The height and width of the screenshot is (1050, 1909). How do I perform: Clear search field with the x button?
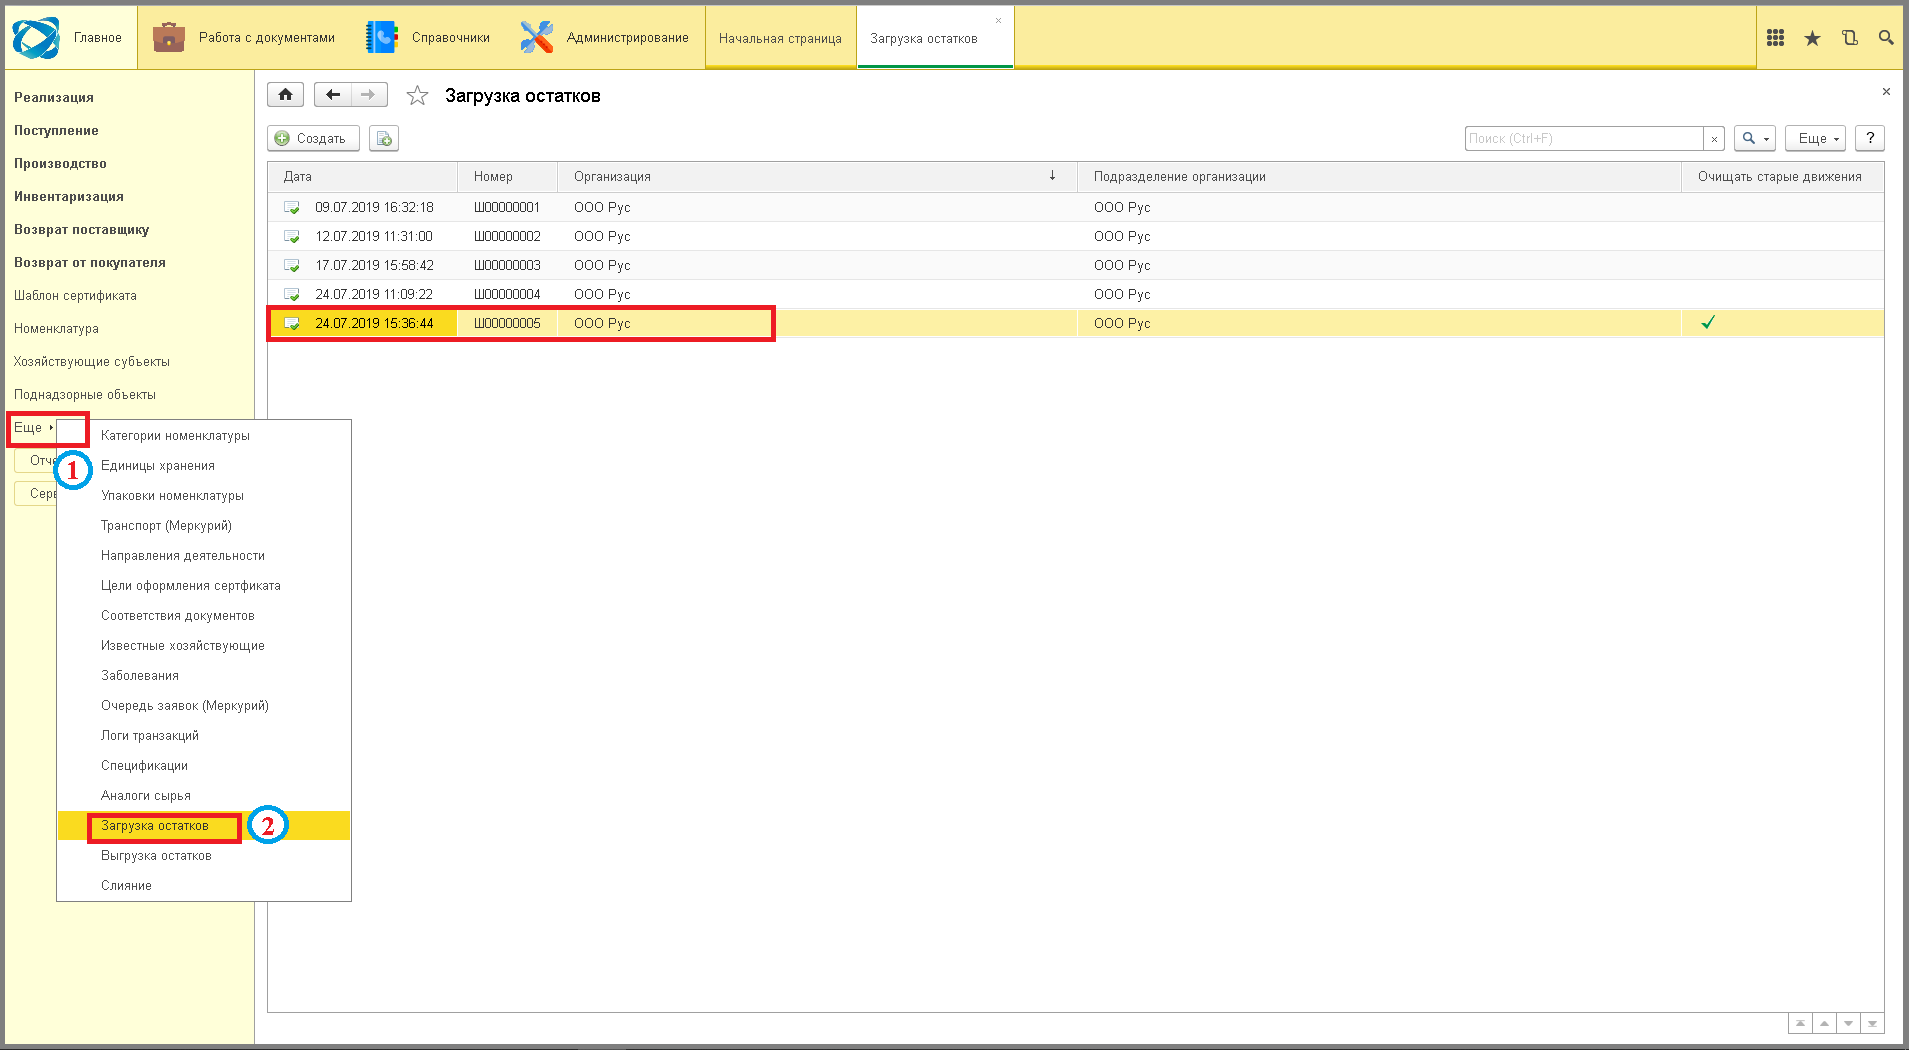pyautogui.click(x=1714, y=139)
